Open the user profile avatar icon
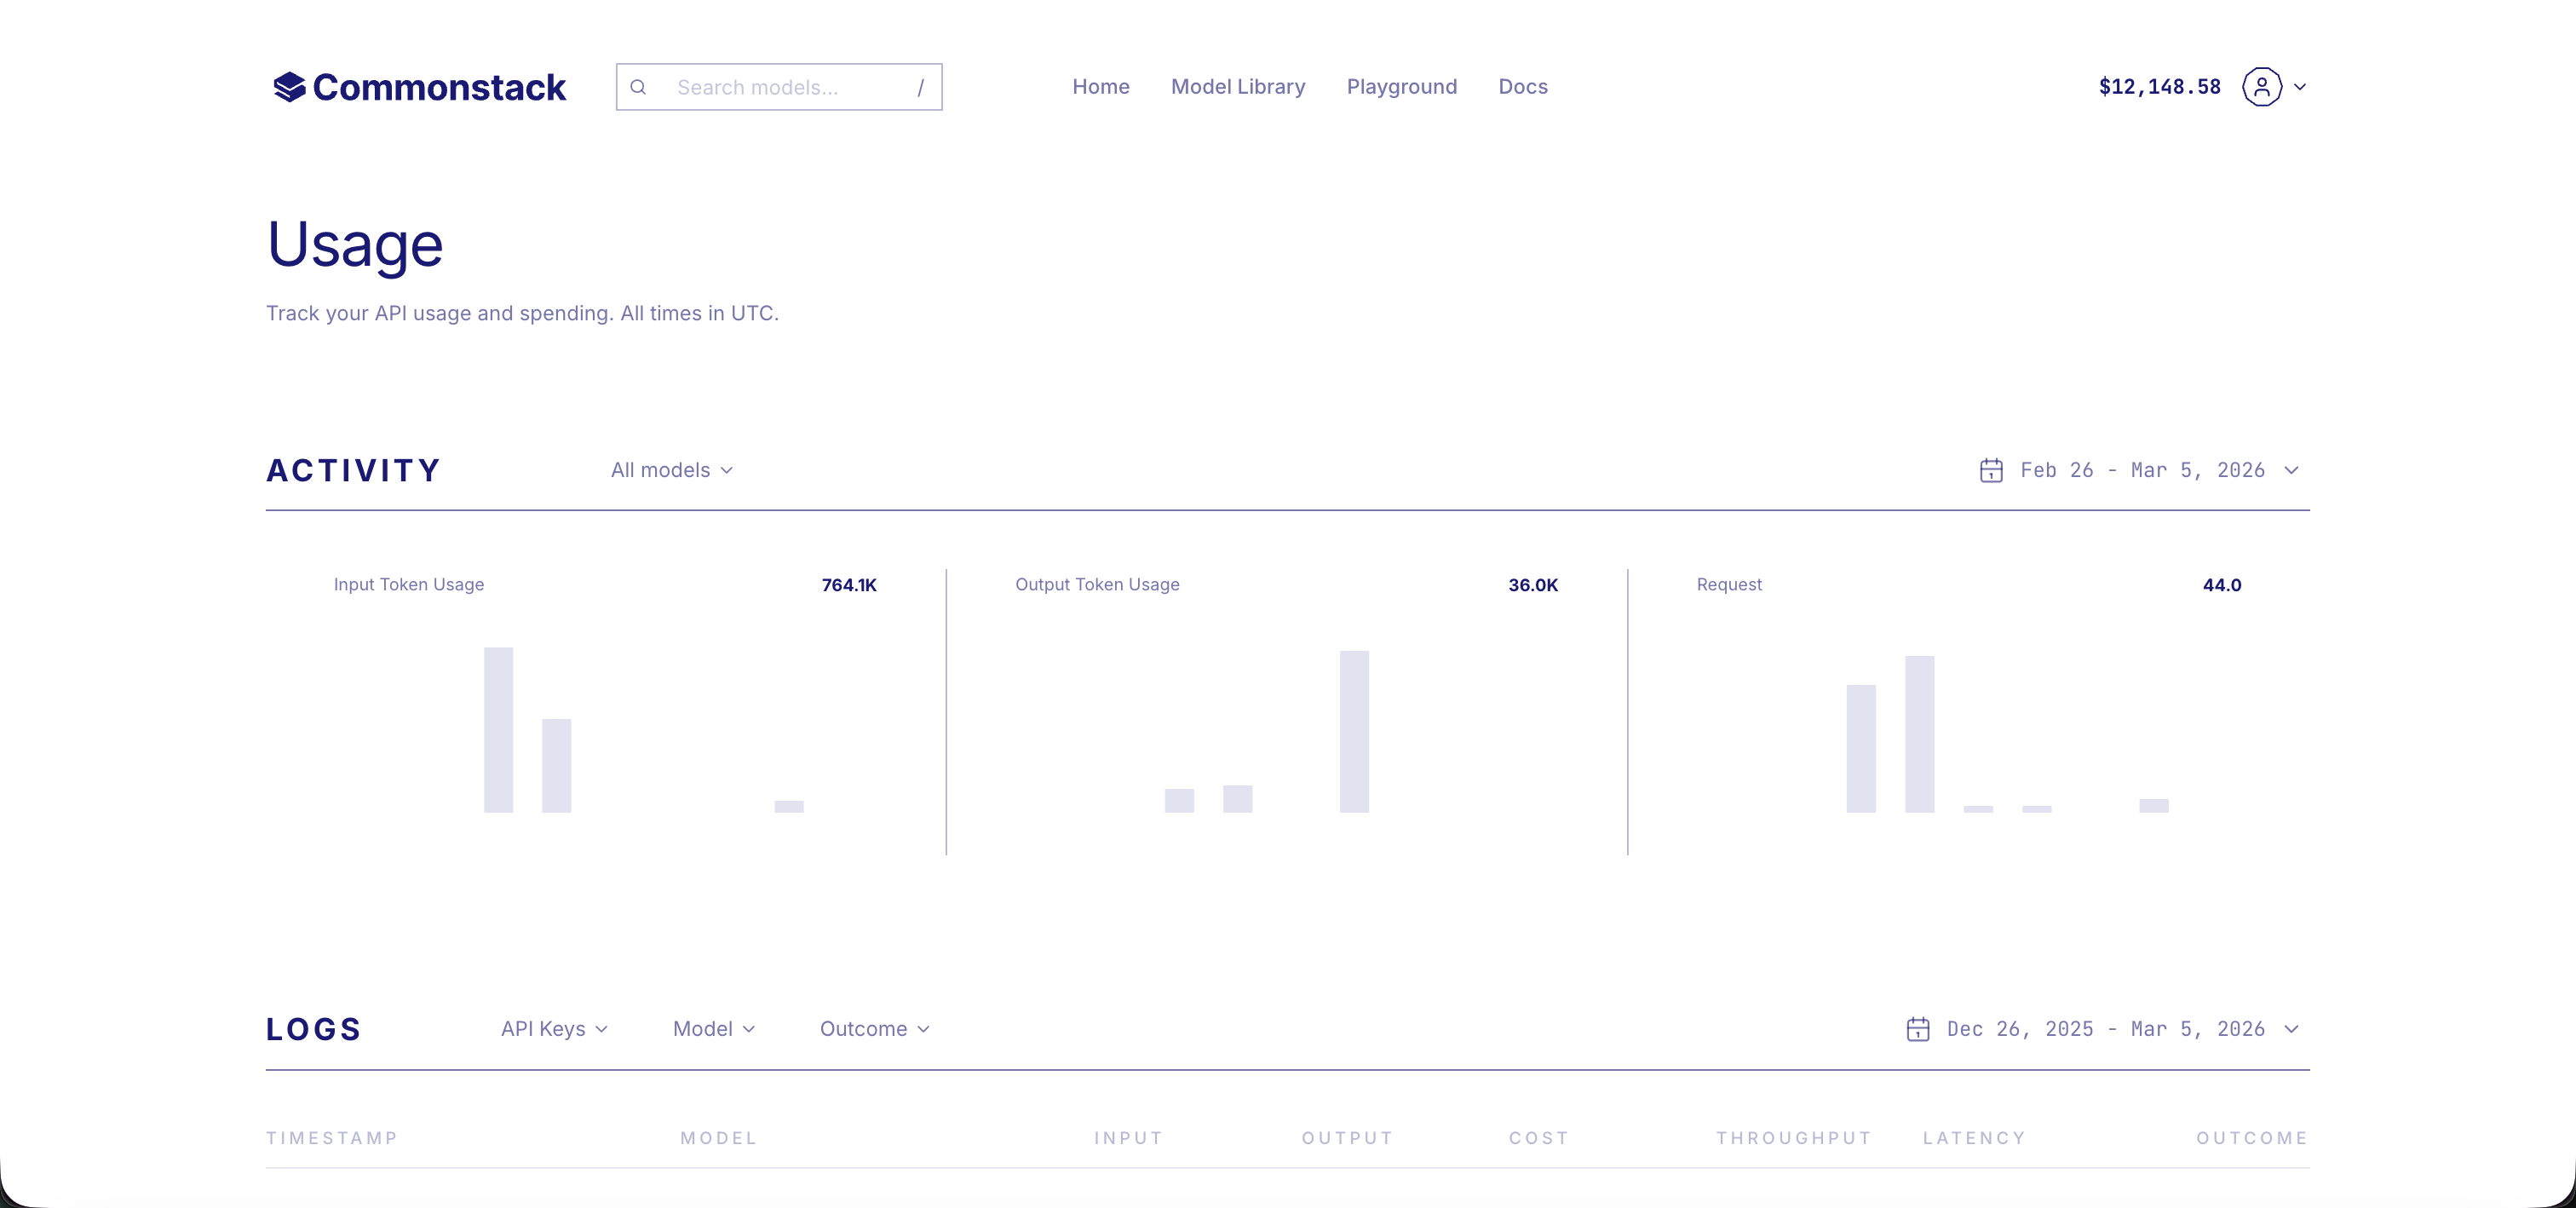 [2261, 87]
